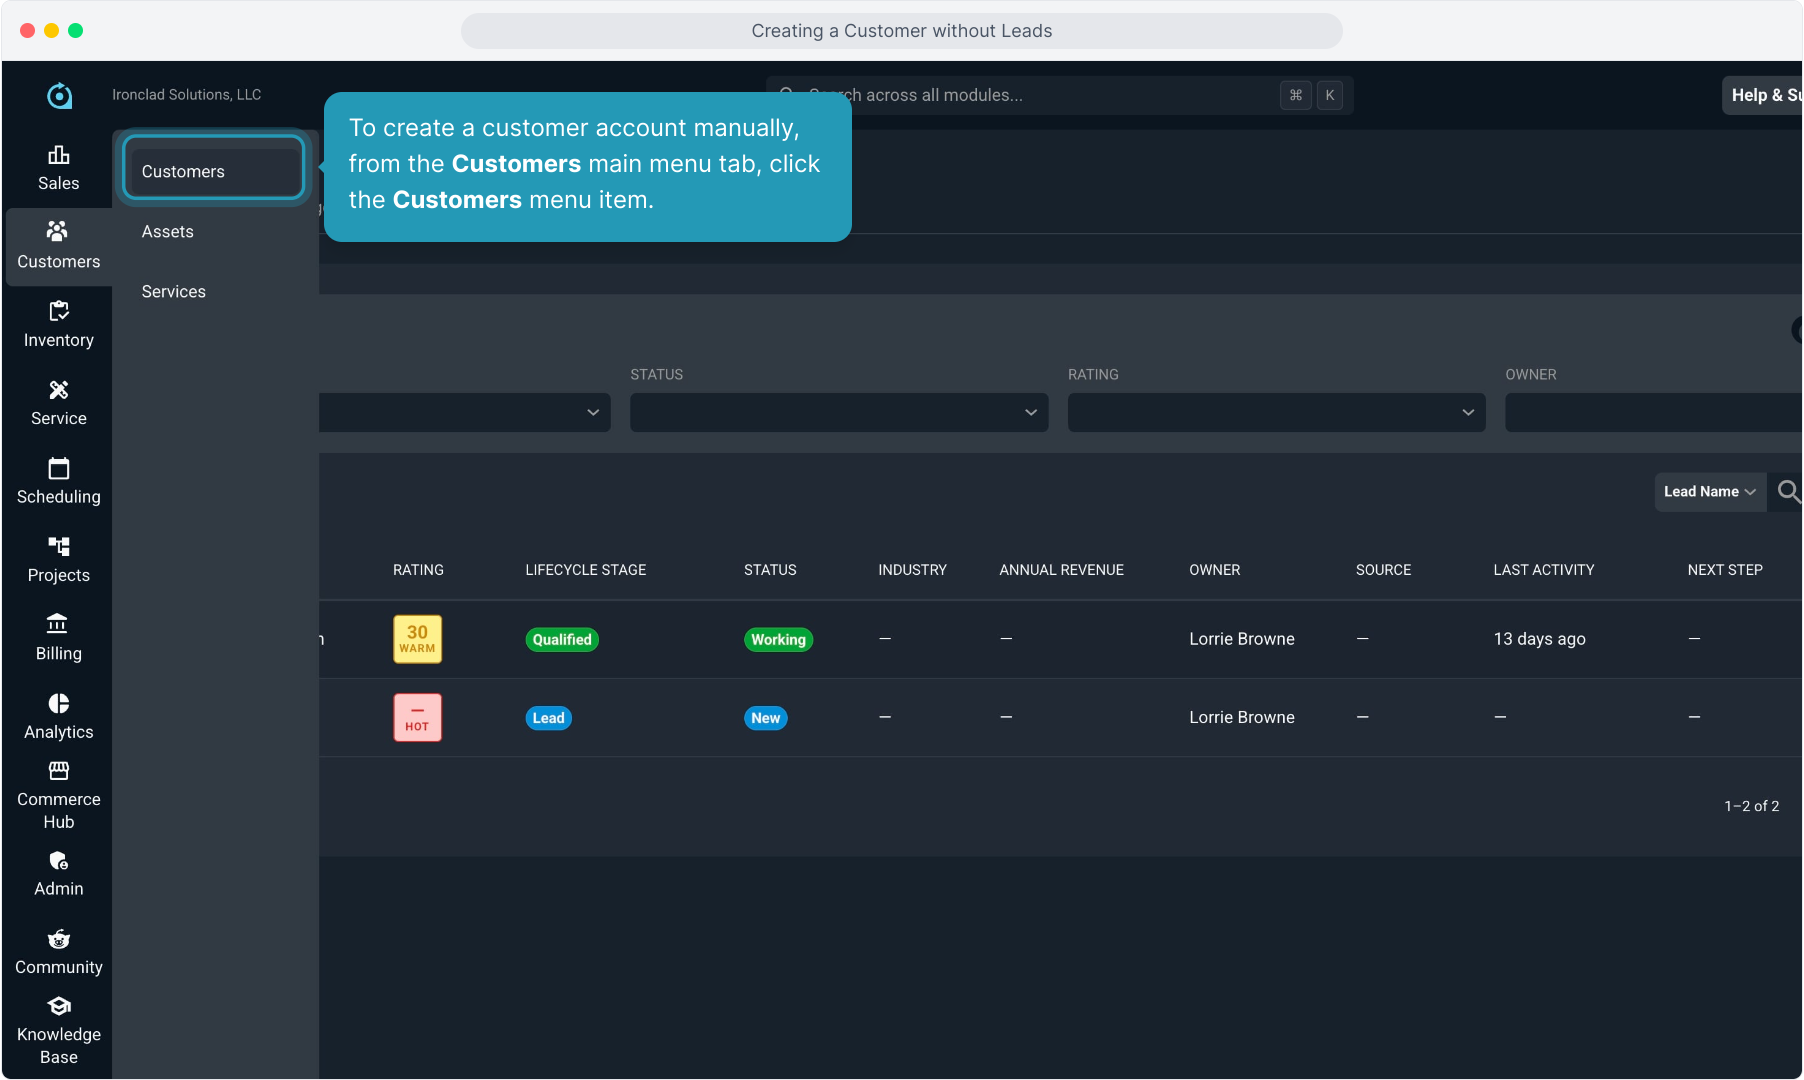
Task: Click the app logo icon
Action: point(59,95)
